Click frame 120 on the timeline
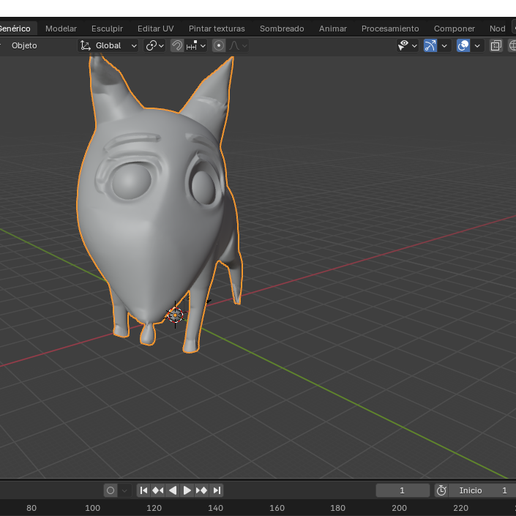The image size is (516, 516). (x=154, y=508)
